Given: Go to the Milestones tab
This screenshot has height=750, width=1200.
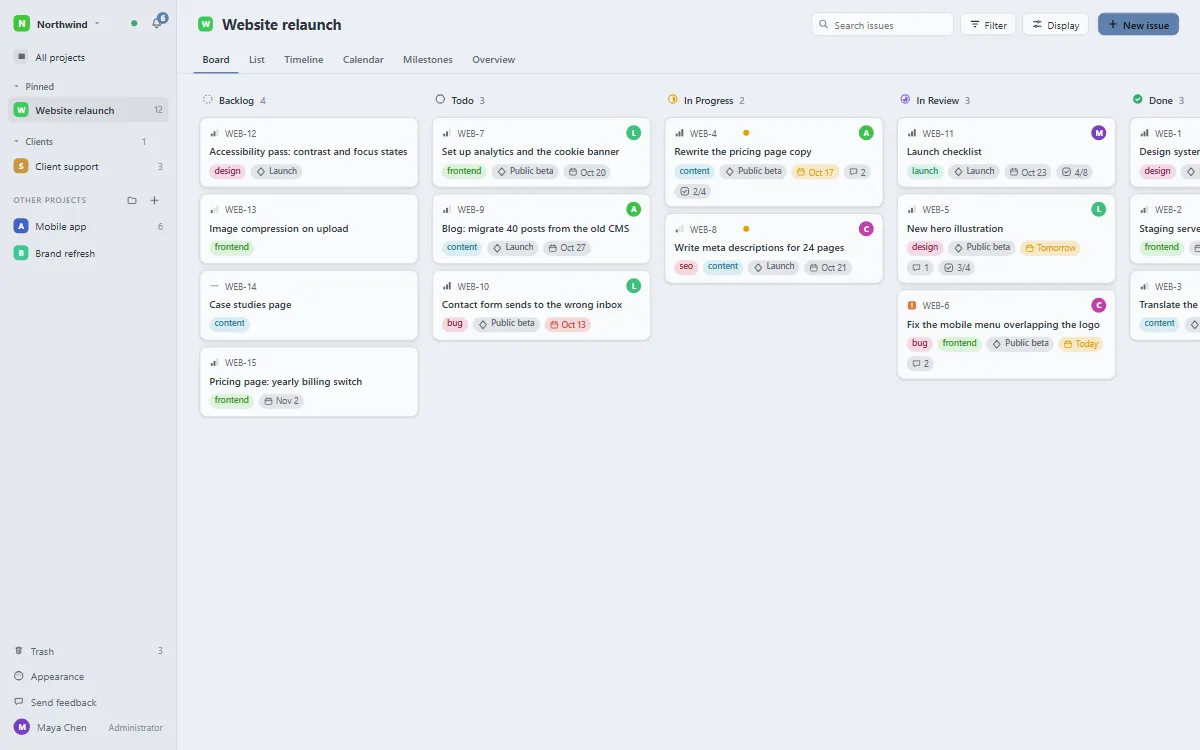Looking at the screenshot, I should coord(428,60).
